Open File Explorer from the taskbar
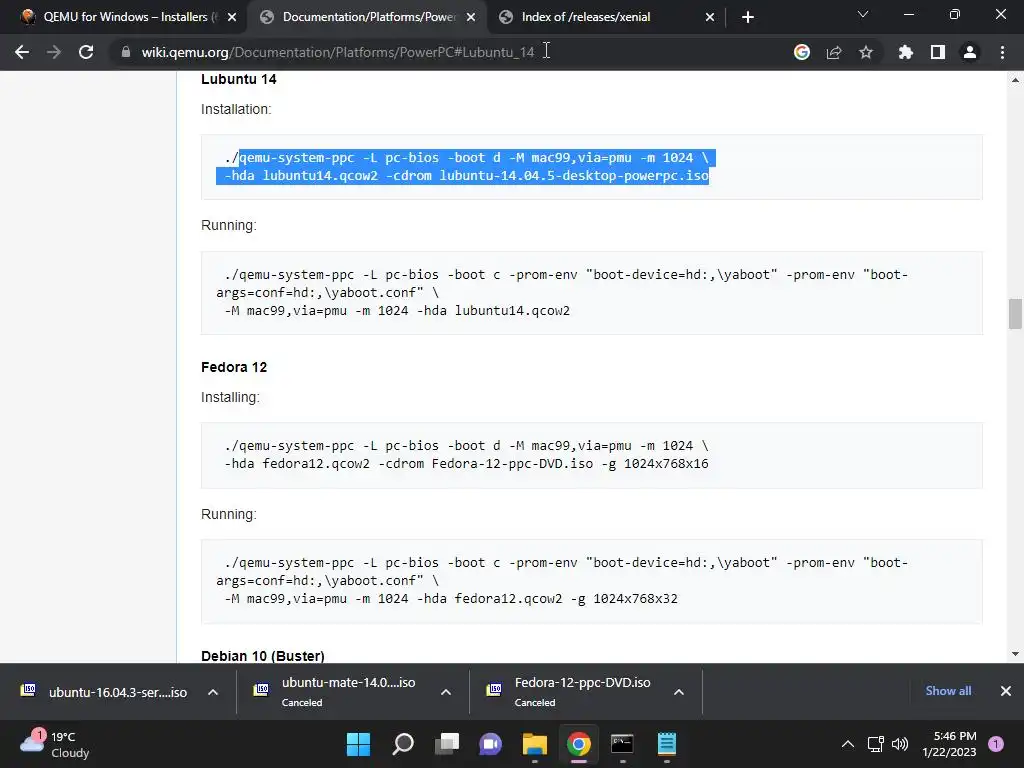 (534, 744)
